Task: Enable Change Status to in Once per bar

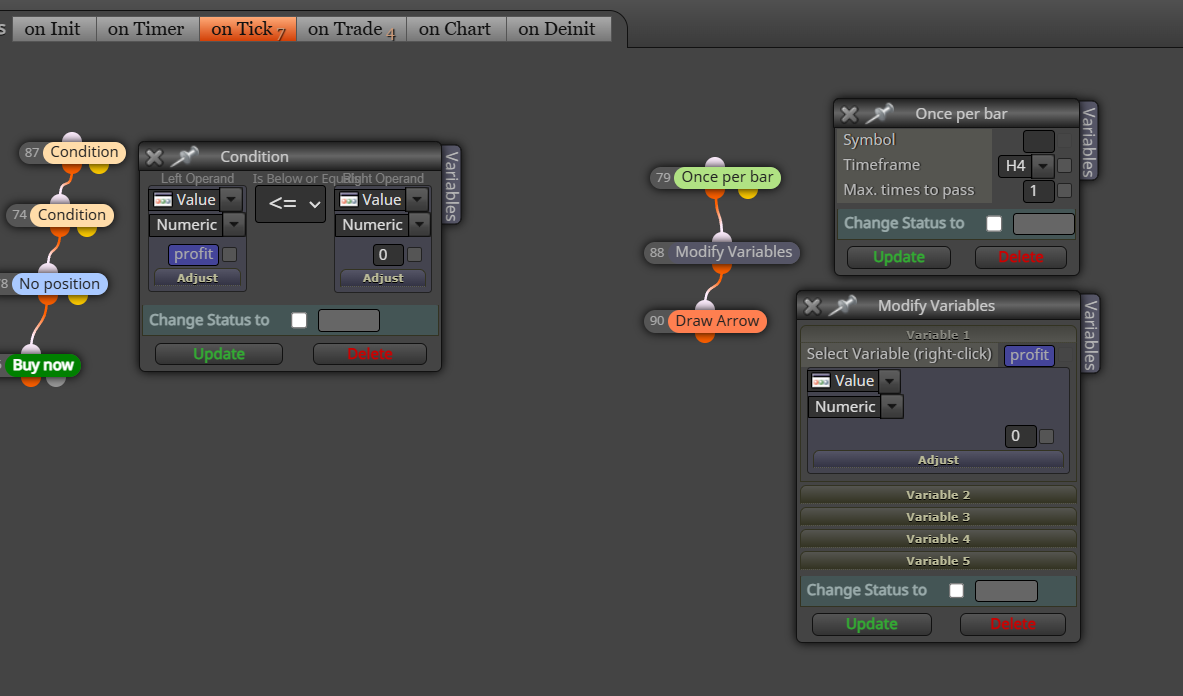Action: (x=994, y=224)
